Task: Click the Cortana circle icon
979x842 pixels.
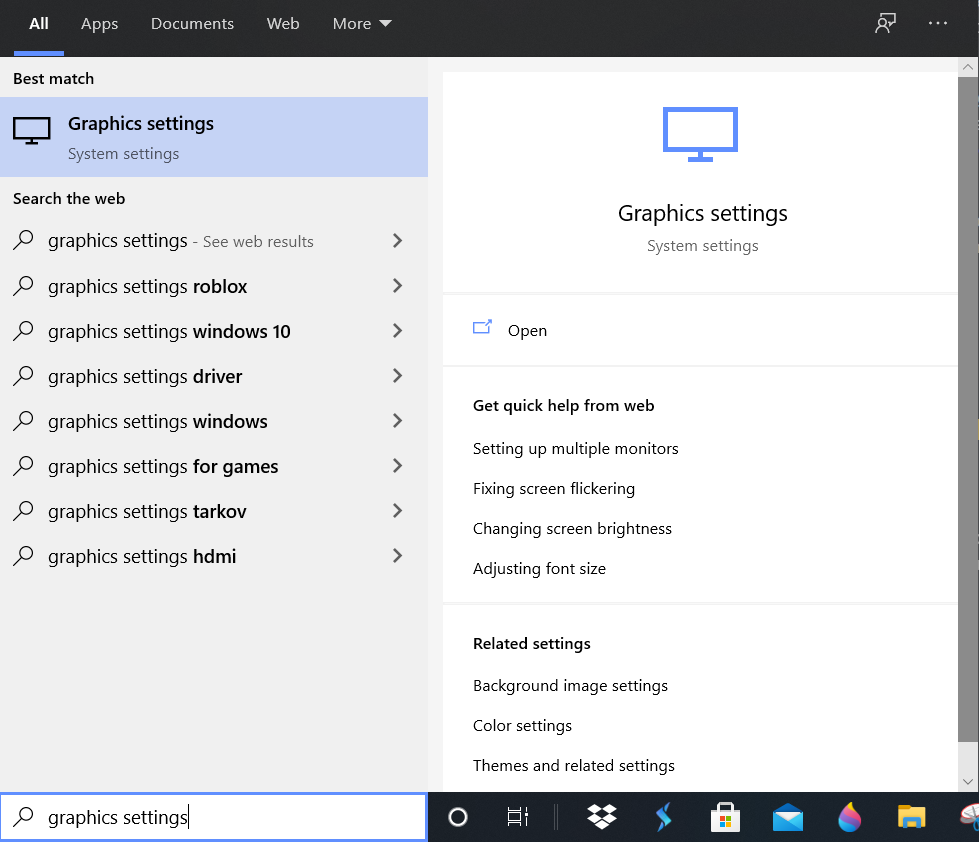Action: (458, 817)
